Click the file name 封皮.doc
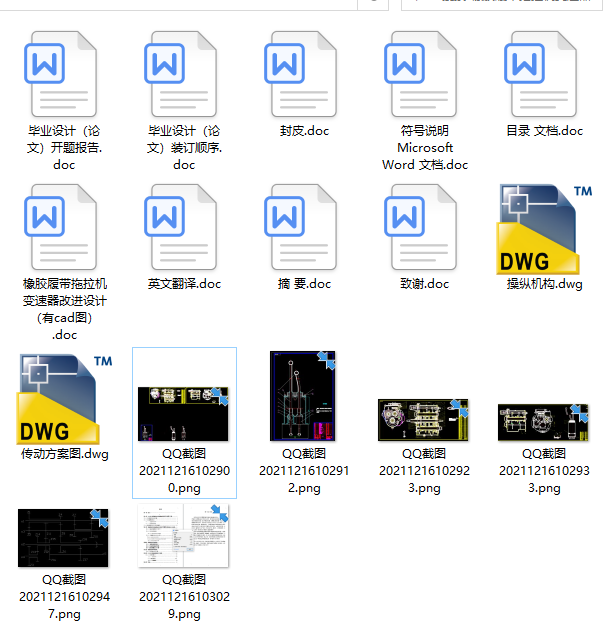 305,131
